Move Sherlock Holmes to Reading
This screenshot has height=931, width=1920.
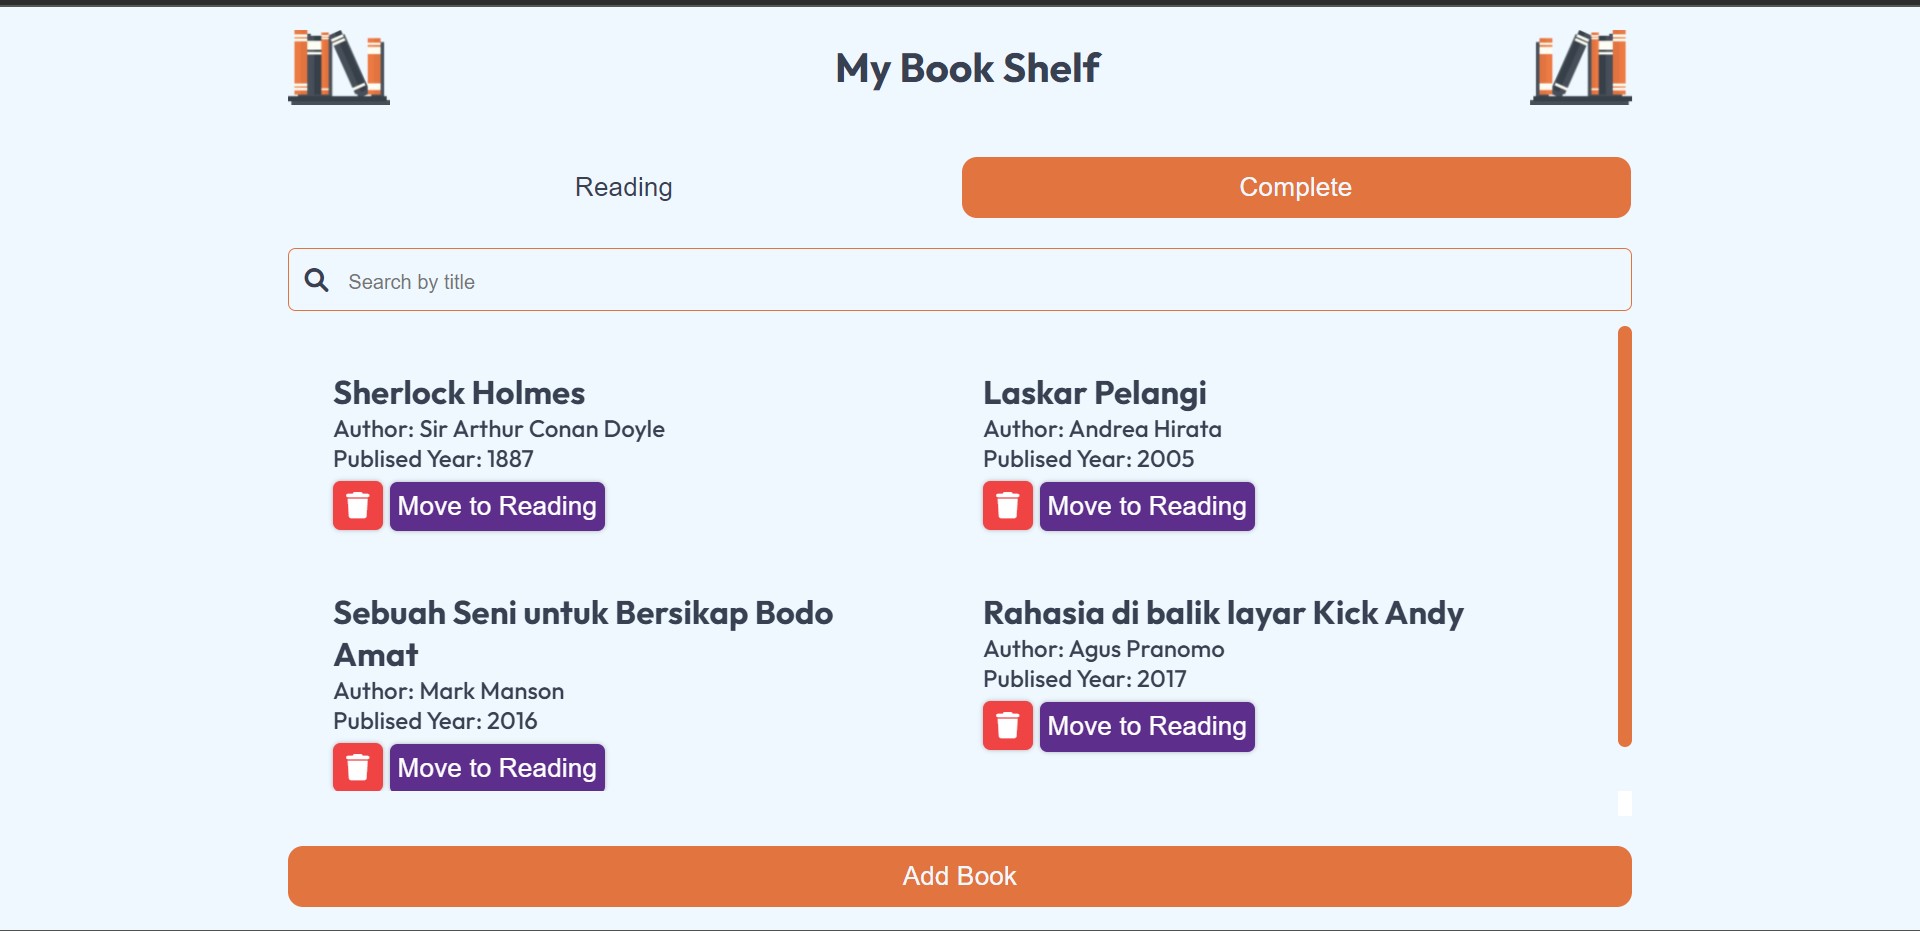[497, 506]
